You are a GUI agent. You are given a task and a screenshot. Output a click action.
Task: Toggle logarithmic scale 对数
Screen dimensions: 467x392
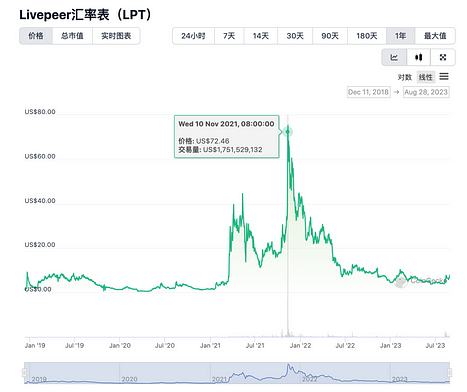pyautogui.click(x=405, y=77)
